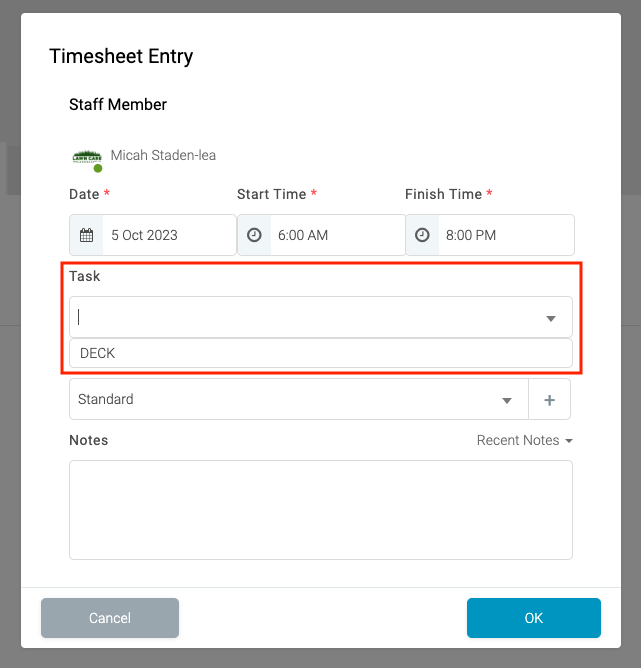Viewport: 641px width, 668px height.
Task: Click the Timesheet Entry dialog title
Action: click(121, 56)
